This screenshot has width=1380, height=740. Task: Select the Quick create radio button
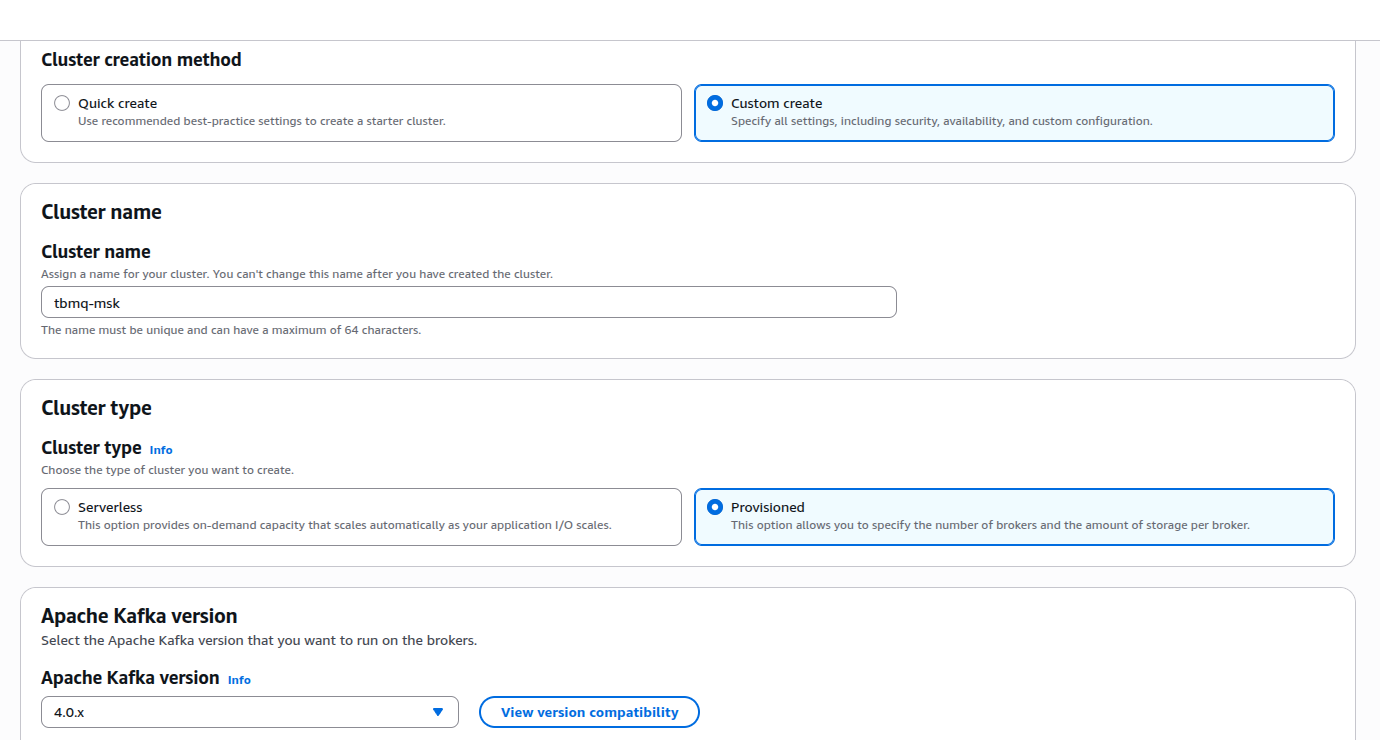pyautogui.click(x=62, y=103)
